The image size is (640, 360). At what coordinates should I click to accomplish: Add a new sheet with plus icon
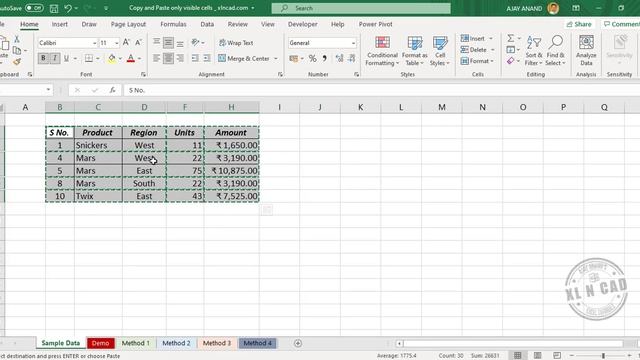pos(298,343)
